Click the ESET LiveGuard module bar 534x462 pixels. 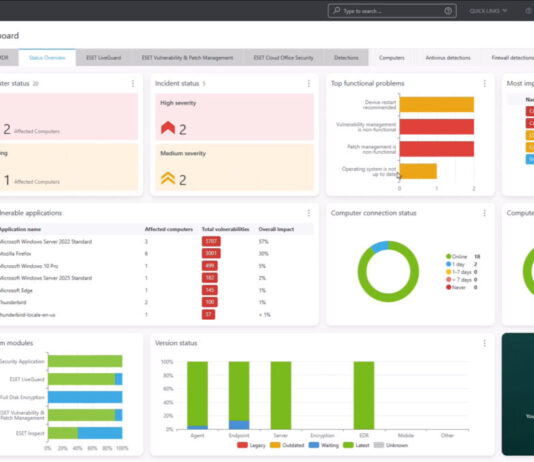tap(85, 379)
